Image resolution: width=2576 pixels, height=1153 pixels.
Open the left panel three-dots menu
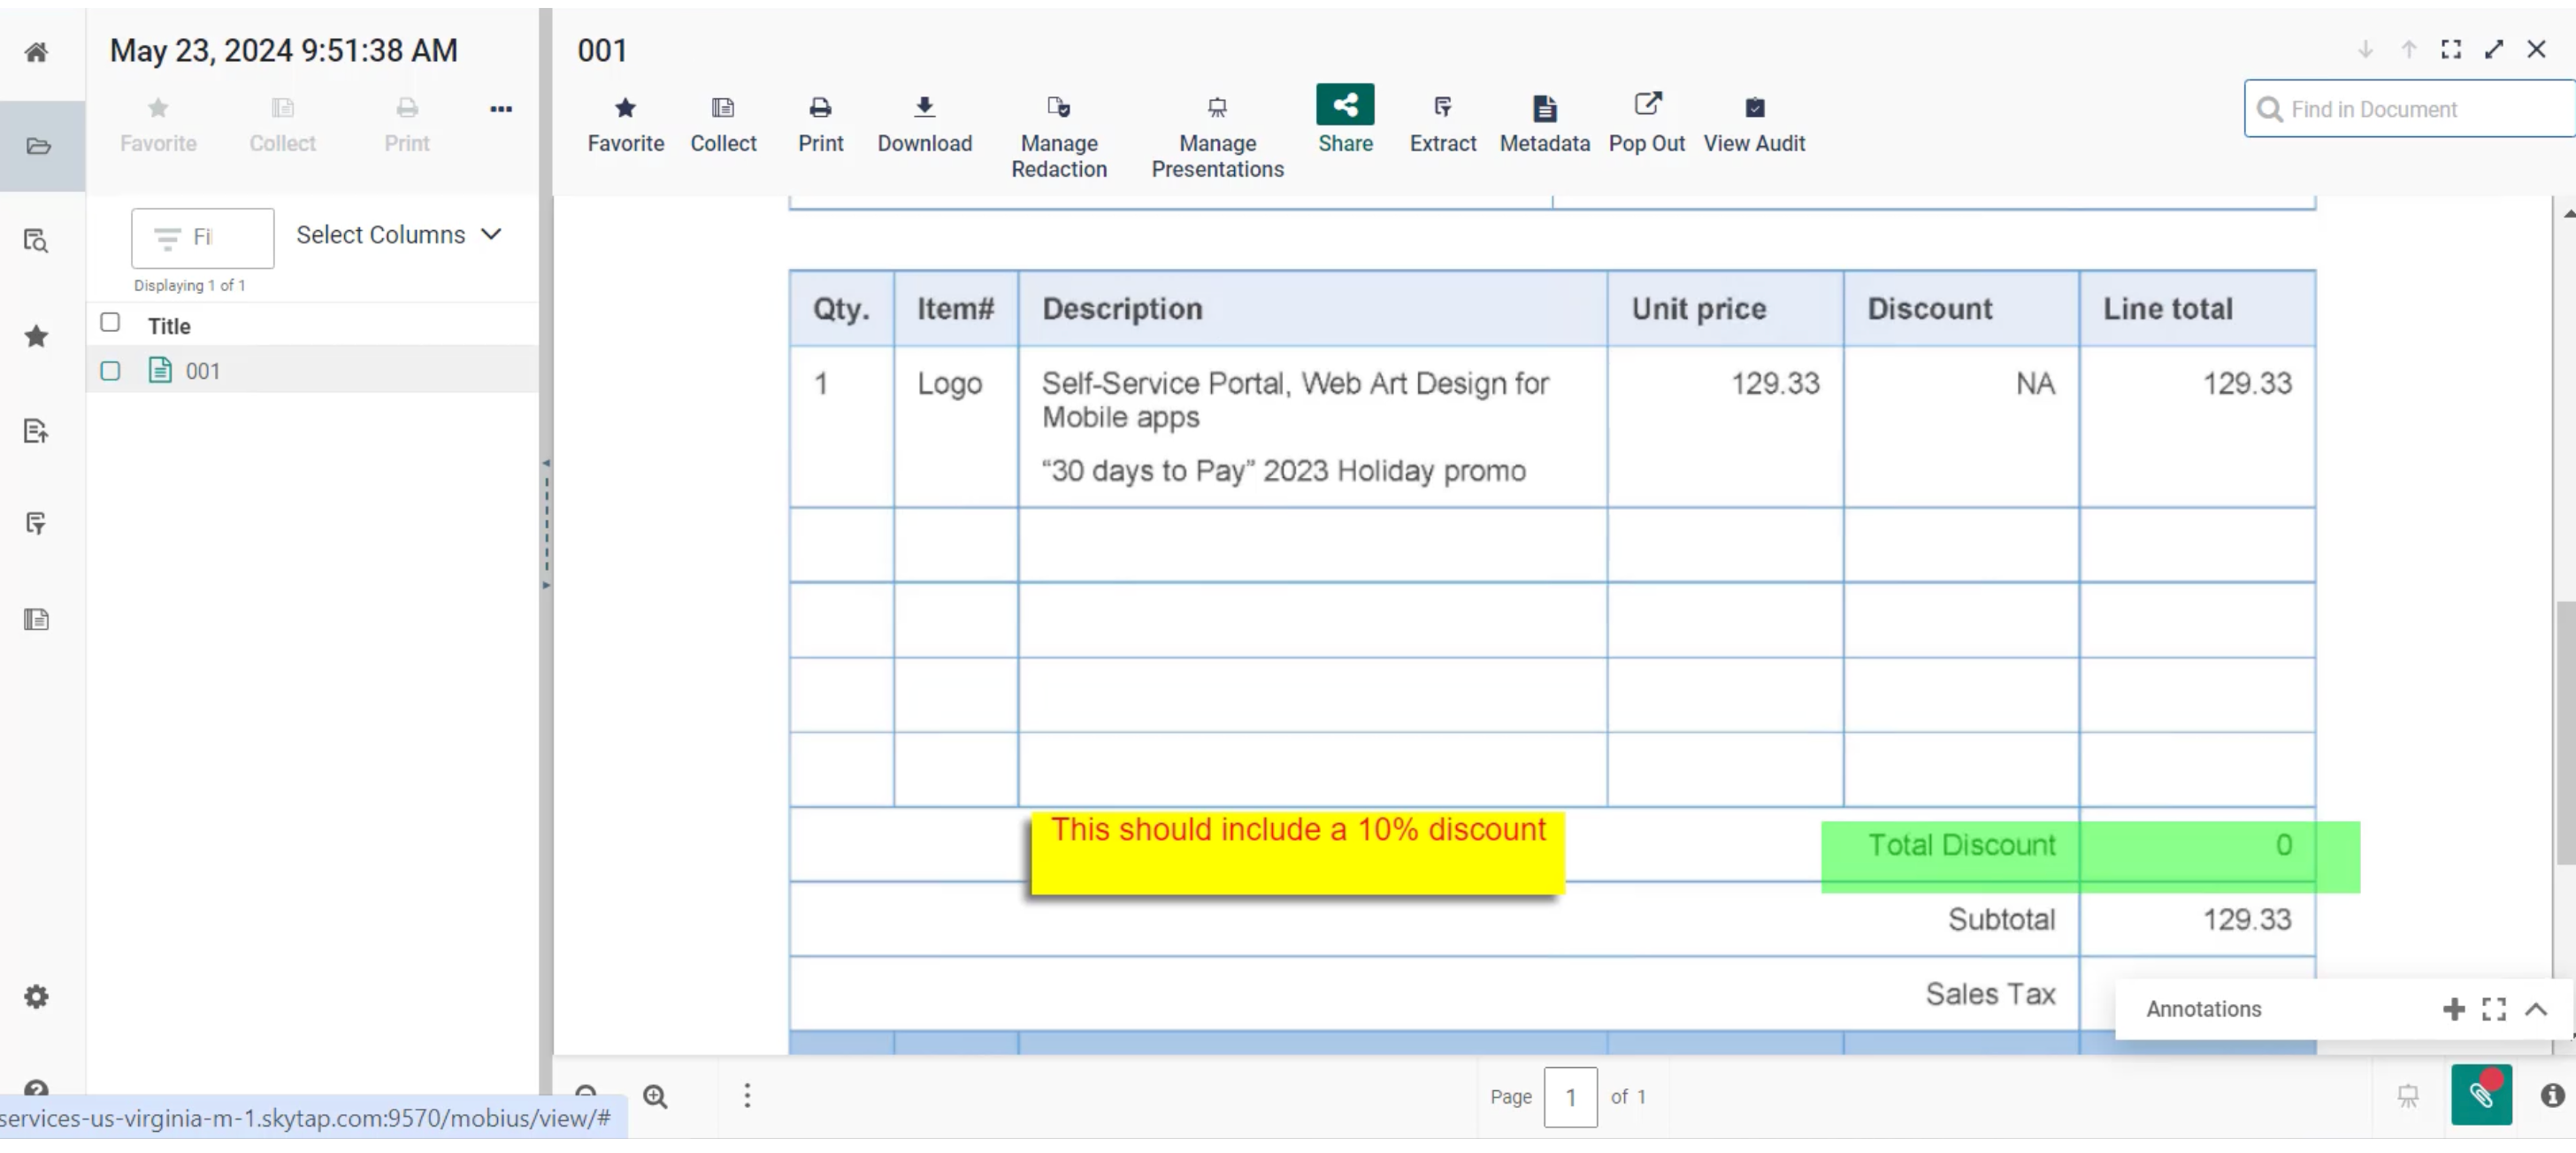[x=501, y=109]
